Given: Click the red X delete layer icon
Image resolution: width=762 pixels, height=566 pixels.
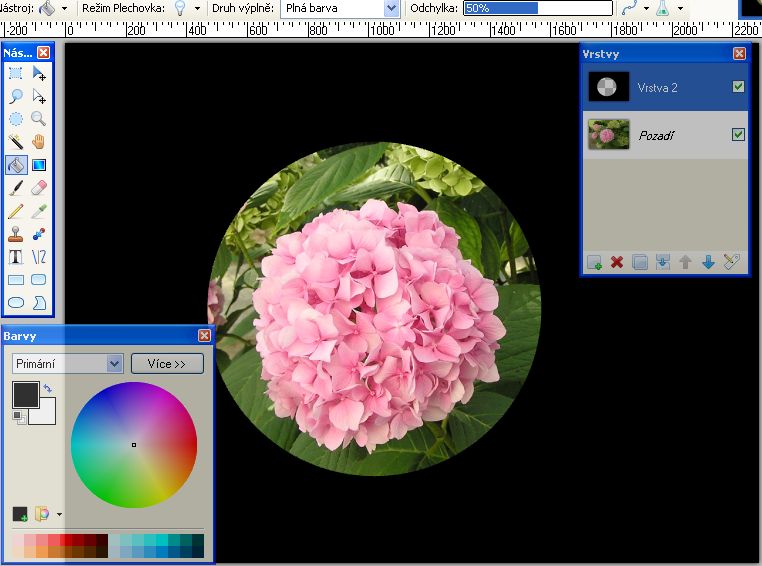Looking at the screenshot, I should coord(617,262).
